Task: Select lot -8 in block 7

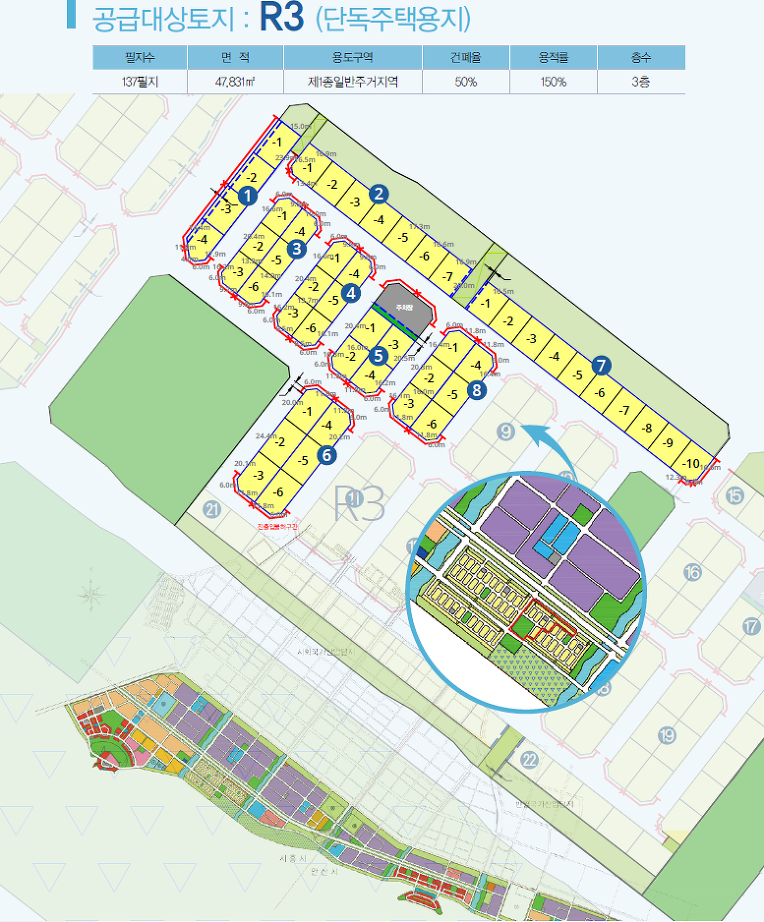Action: [646, 427]
